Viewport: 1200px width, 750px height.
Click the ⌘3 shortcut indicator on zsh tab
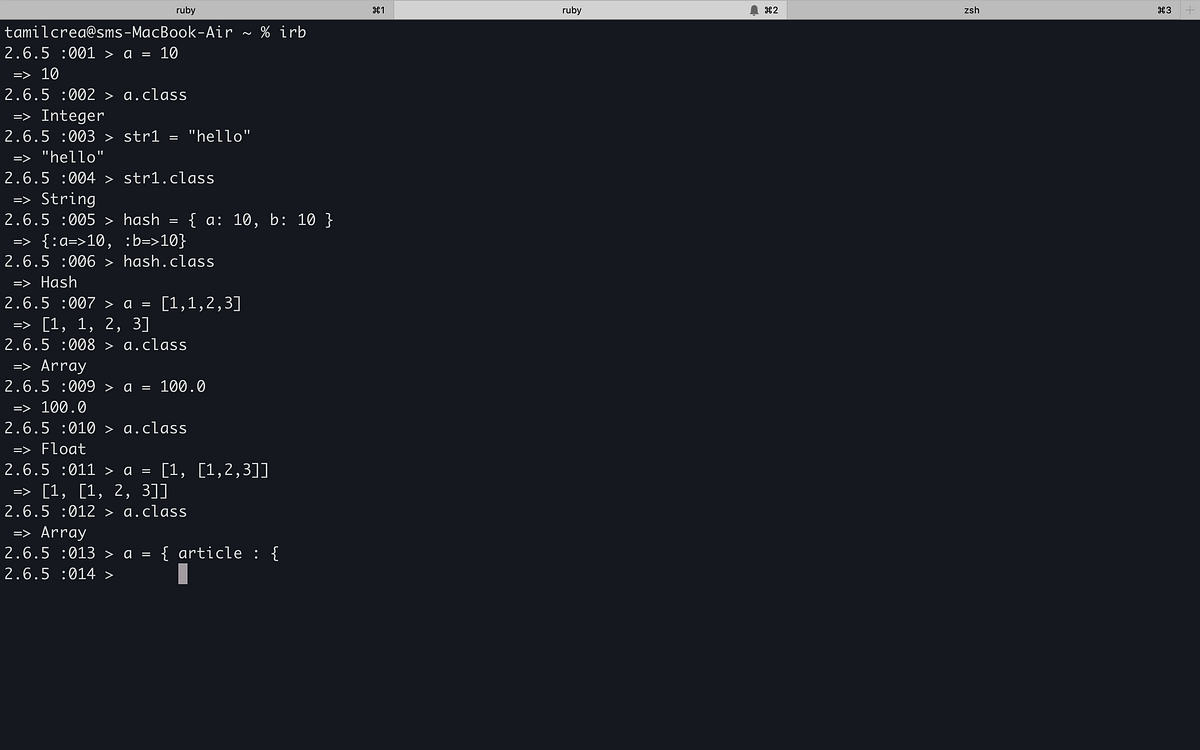click(1163, 10)
